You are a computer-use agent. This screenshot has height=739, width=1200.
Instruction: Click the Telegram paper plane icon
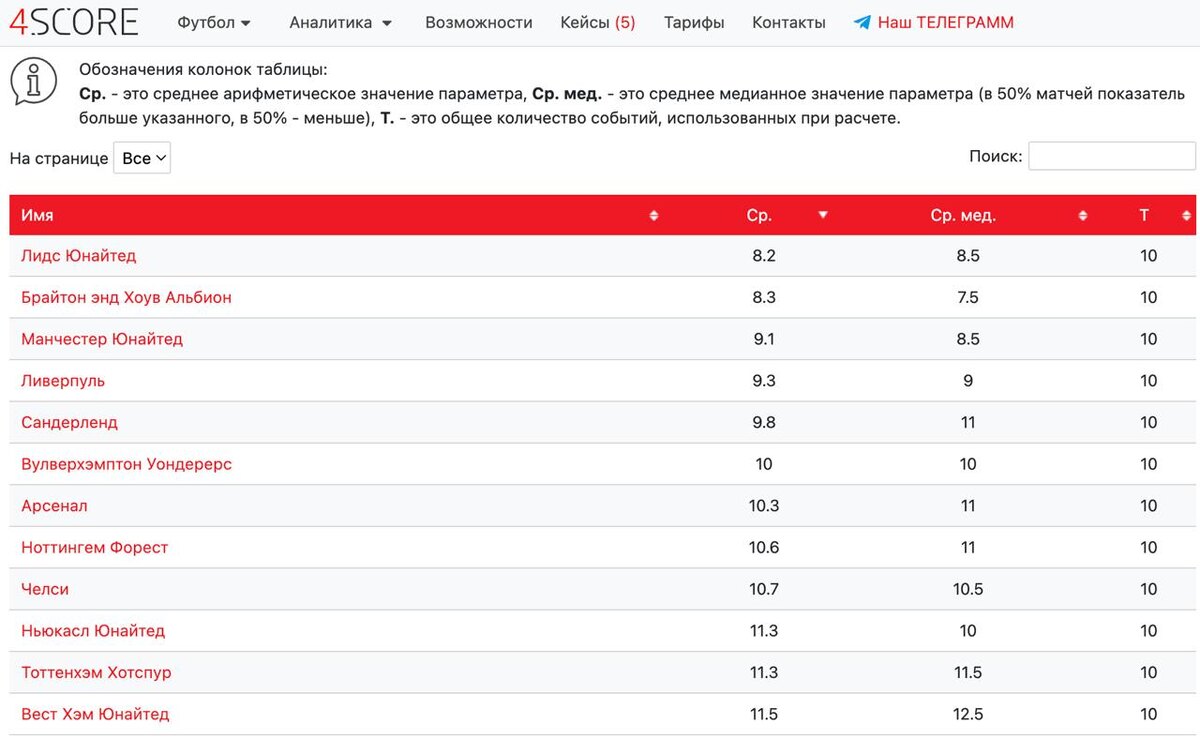click(862, 22)
